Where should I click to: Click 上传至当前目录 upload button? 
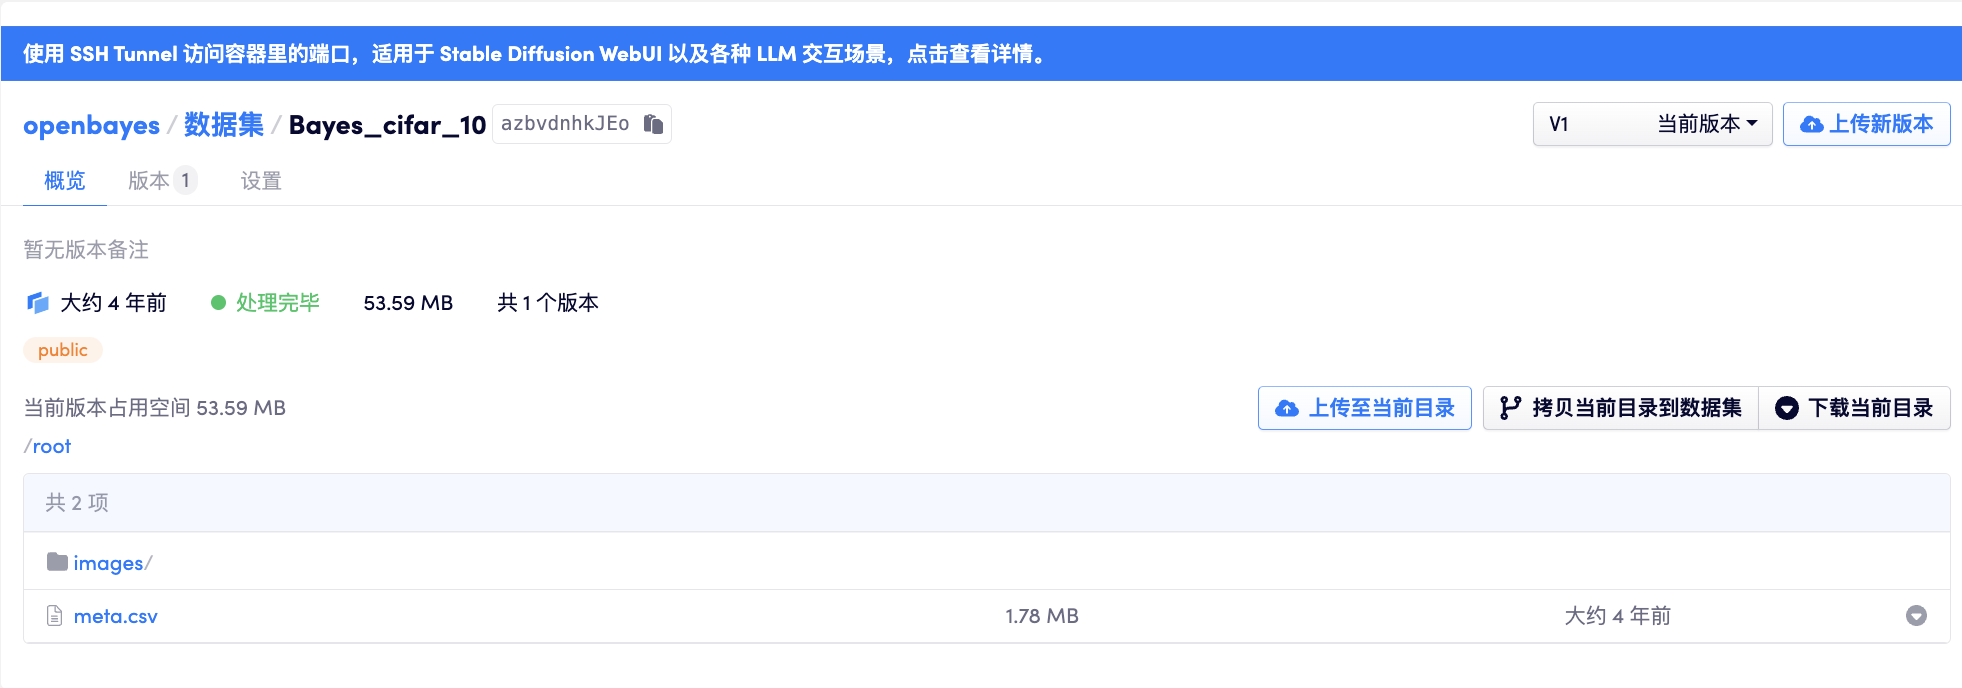pyautogui.click(x=1364, y=408)
